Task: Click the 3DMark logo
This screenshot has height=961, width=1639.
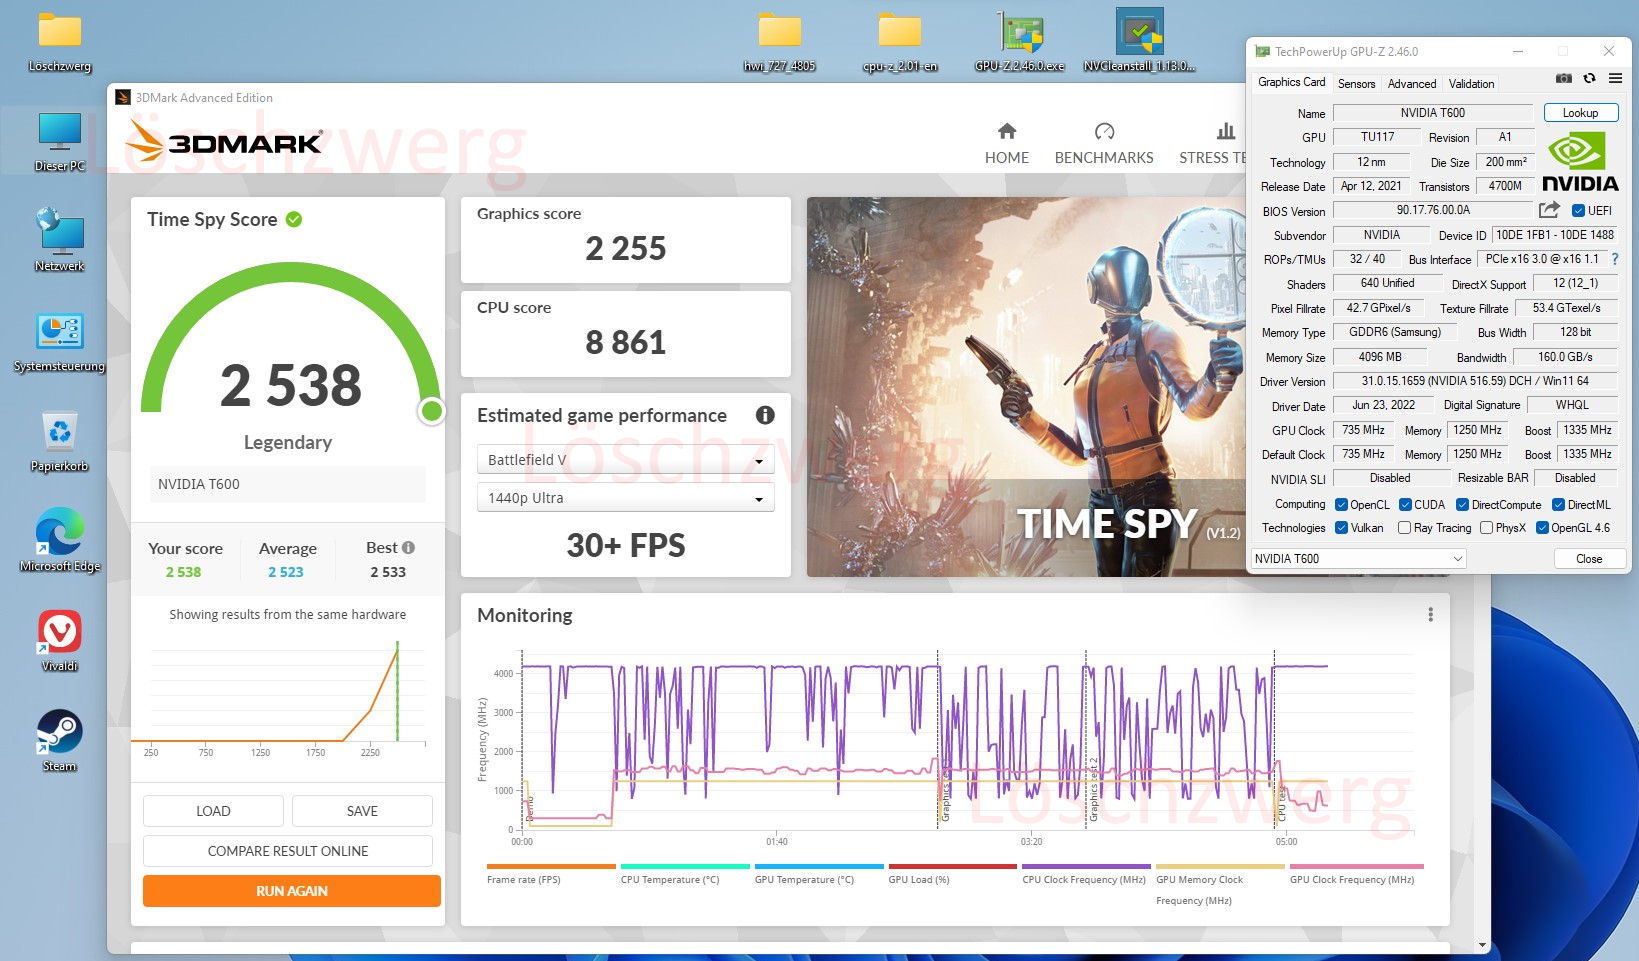Action: (x=224, y=143)
